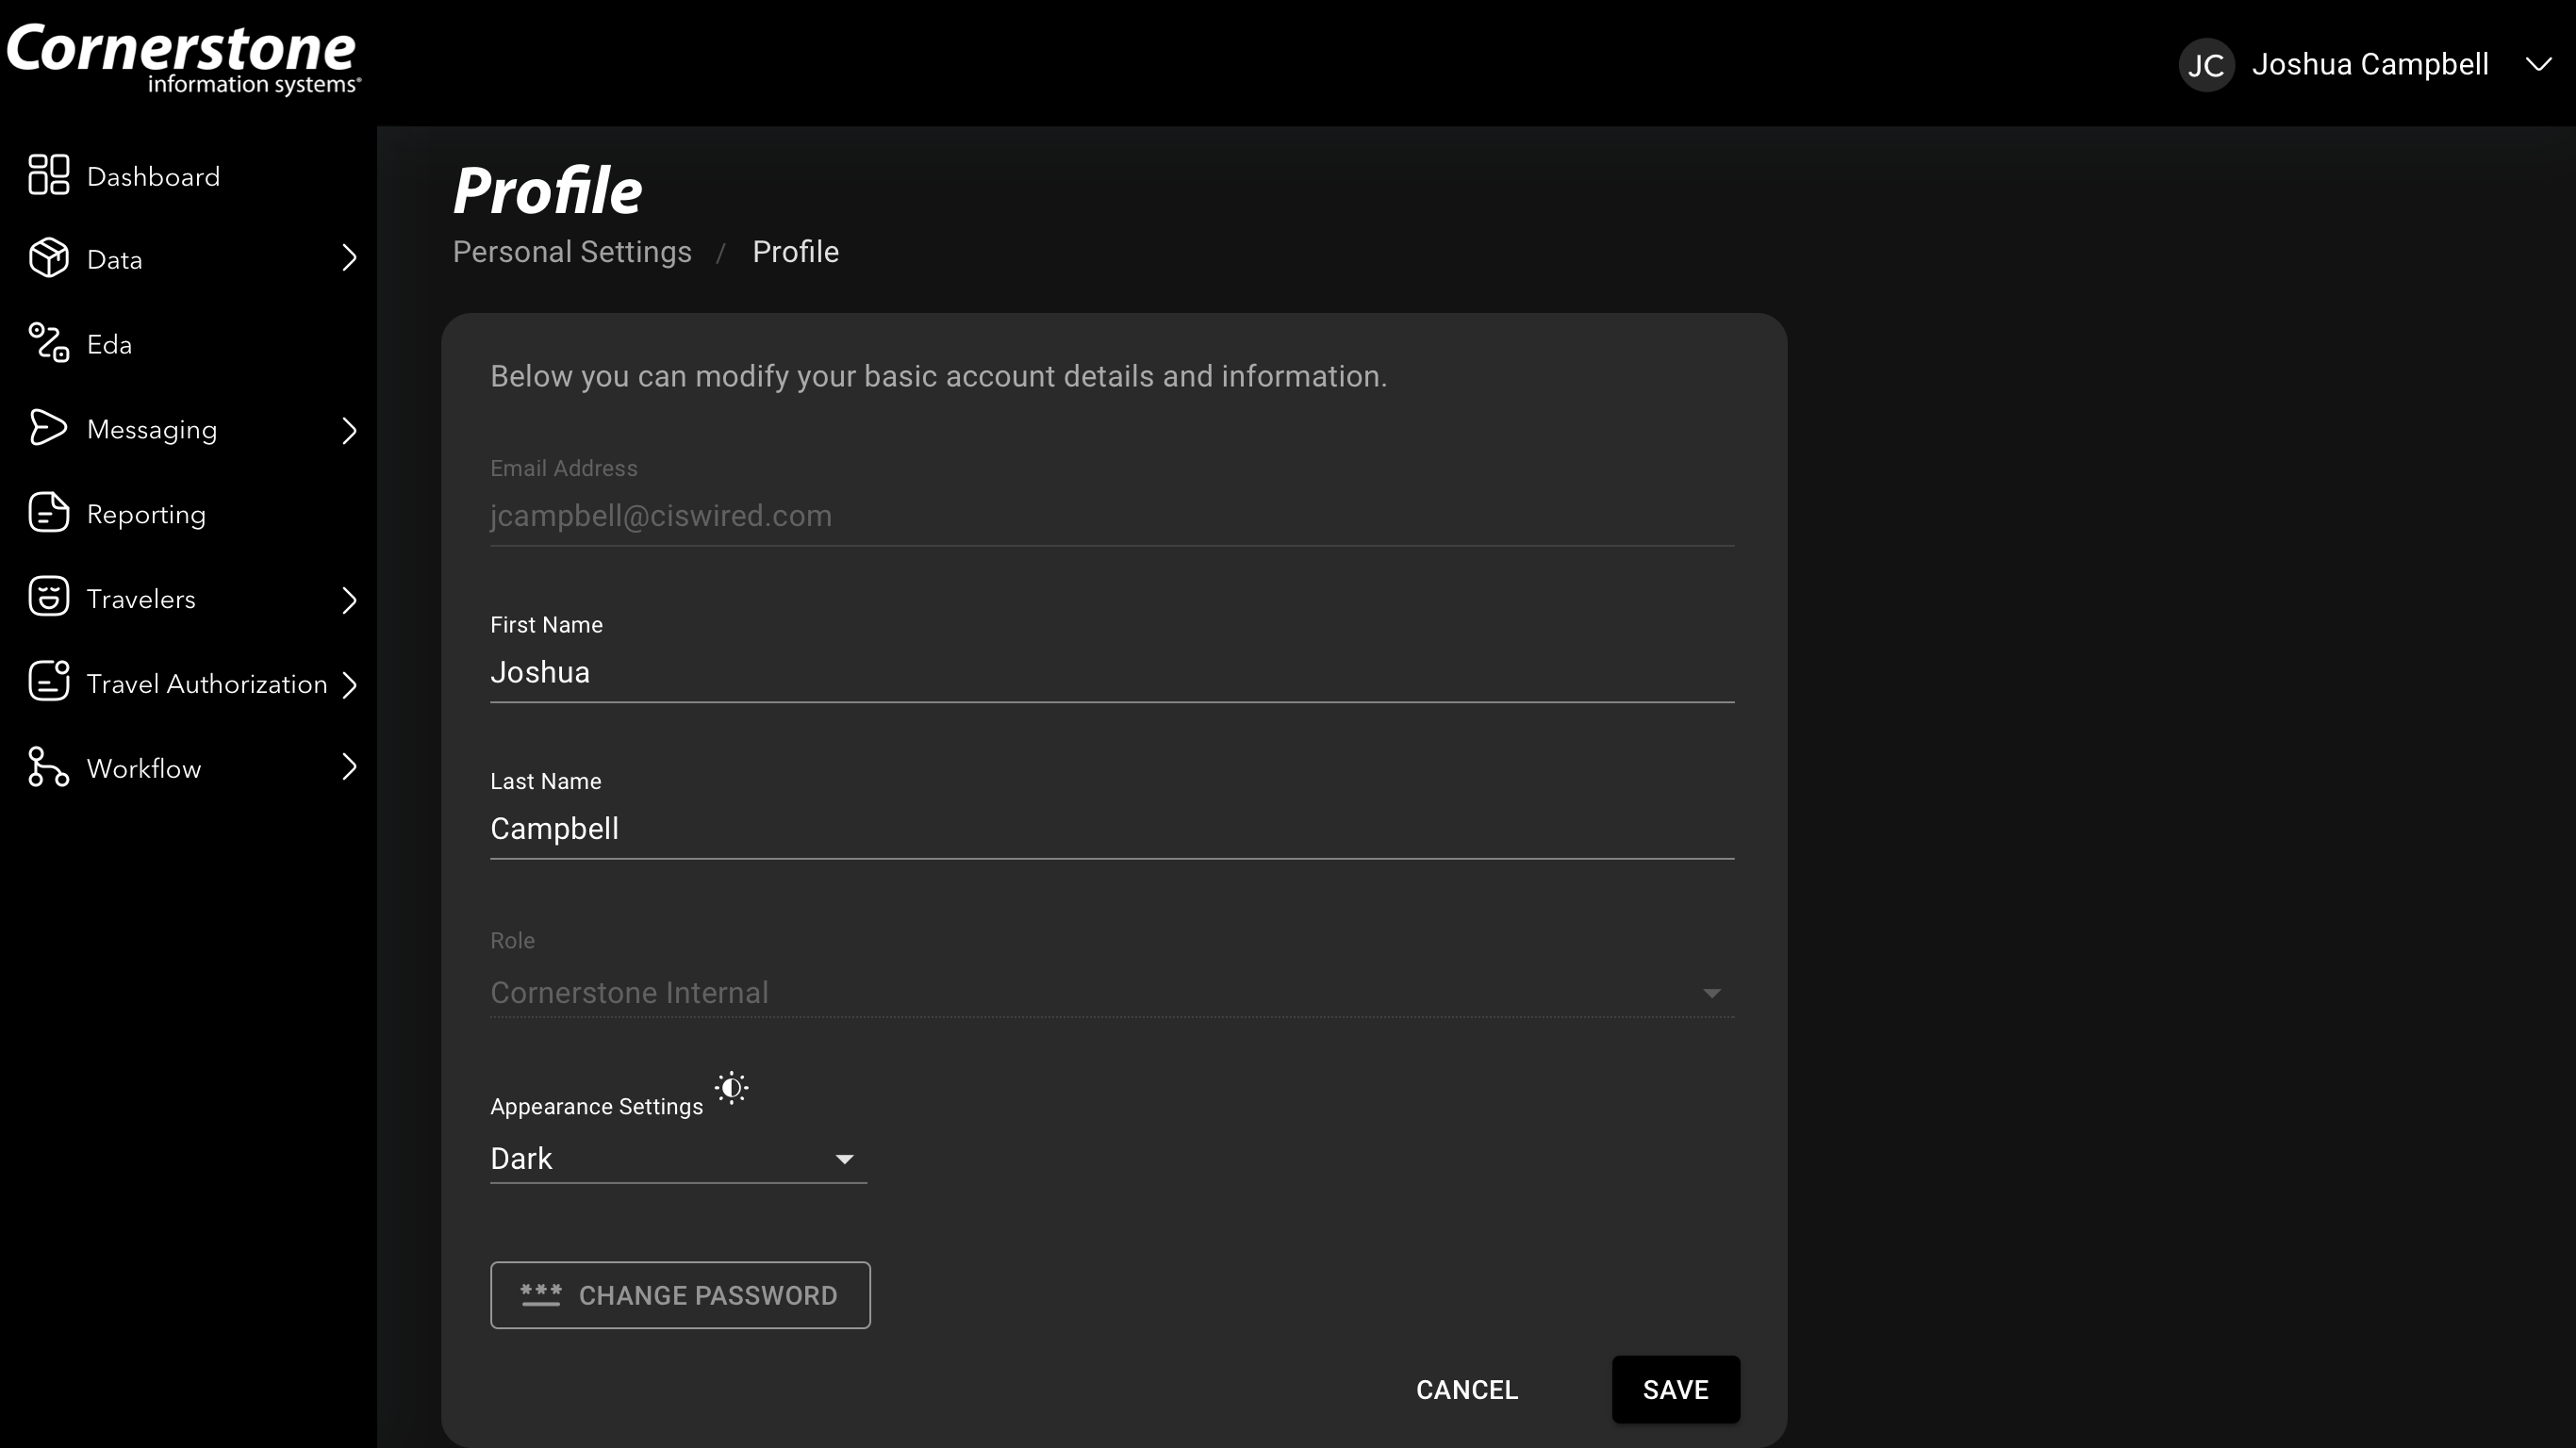
Task: Go to Personal Settings breadcrumb
Action: click(x=572, y=252)
